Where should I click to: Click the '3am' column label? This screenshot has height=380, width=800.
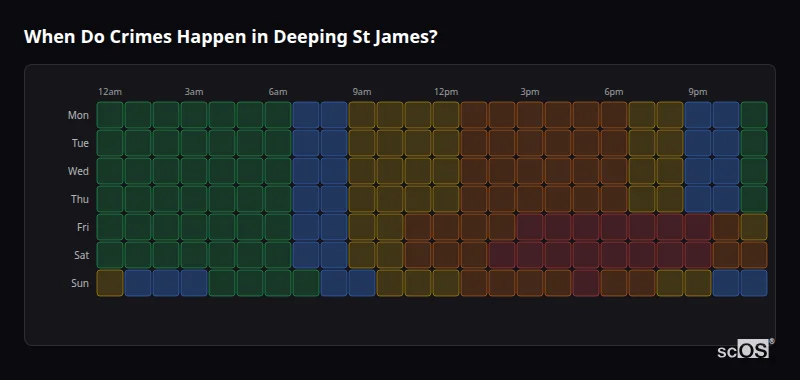point(194,92)
